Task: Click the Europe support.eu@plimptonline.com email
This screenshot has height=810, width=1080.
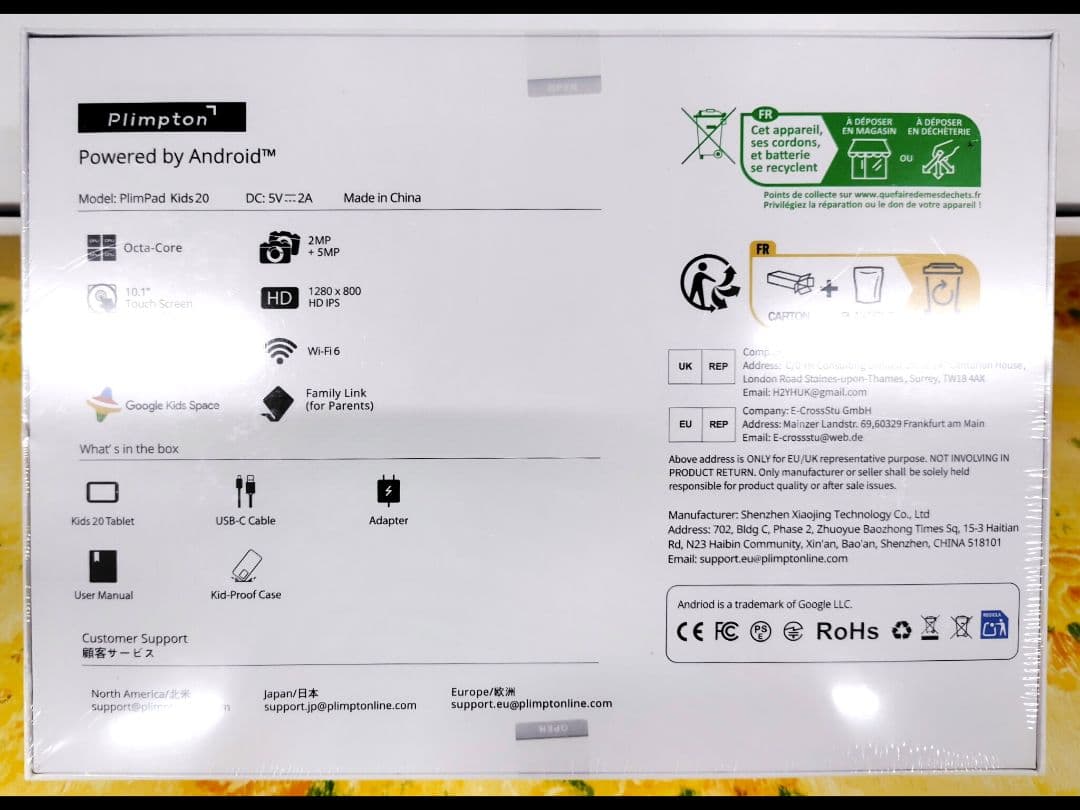Action: pyautogui.click(x=532, y=704)
